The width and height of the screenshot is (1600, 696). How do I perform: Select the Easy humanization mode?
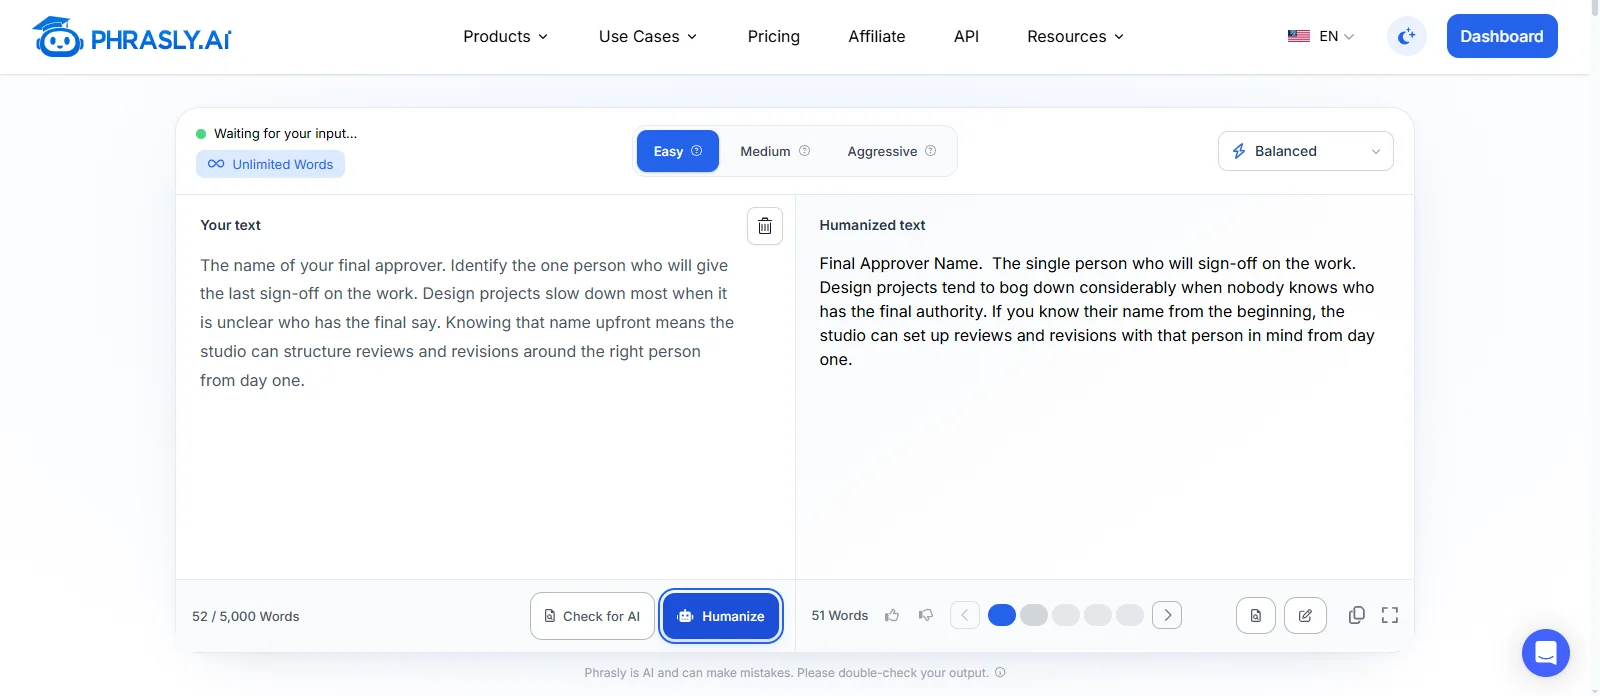(x=678, y=151)
